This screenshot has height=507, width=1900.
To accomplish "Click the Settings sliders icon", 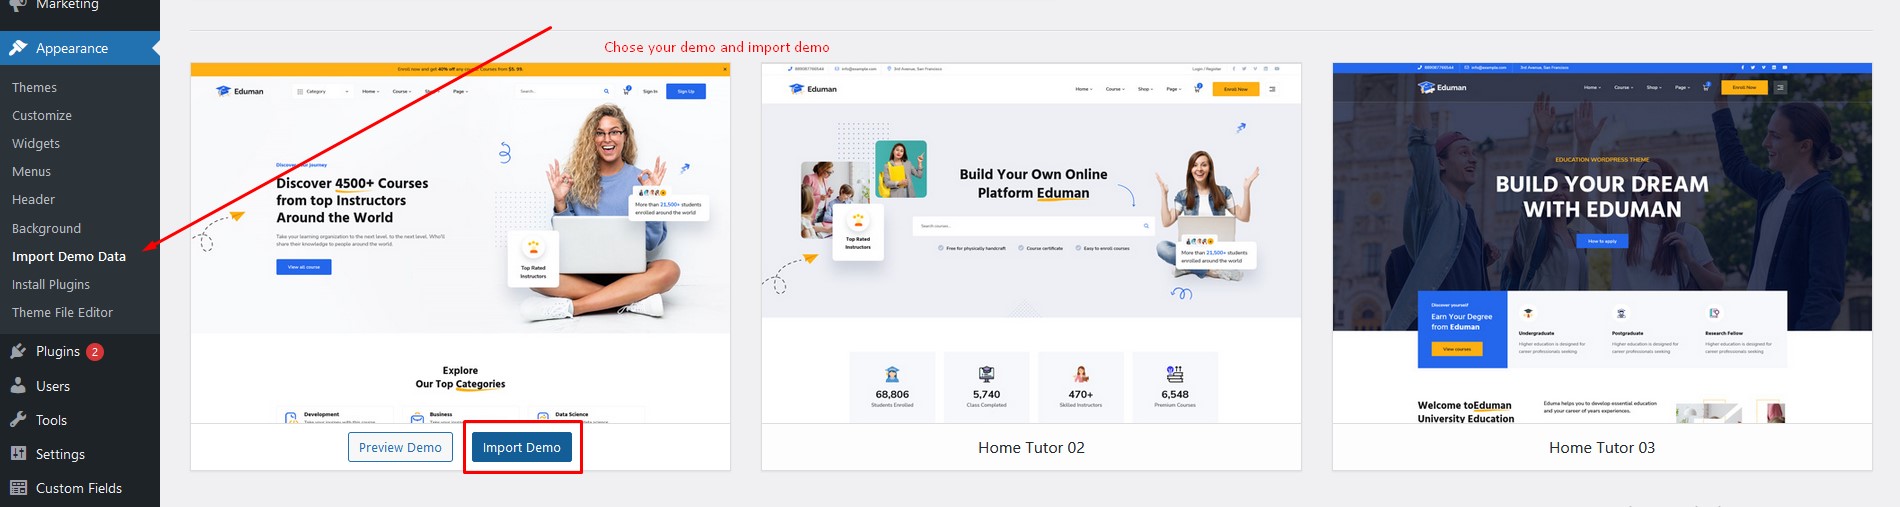I will pyautogui.click(x=18, y=454).
